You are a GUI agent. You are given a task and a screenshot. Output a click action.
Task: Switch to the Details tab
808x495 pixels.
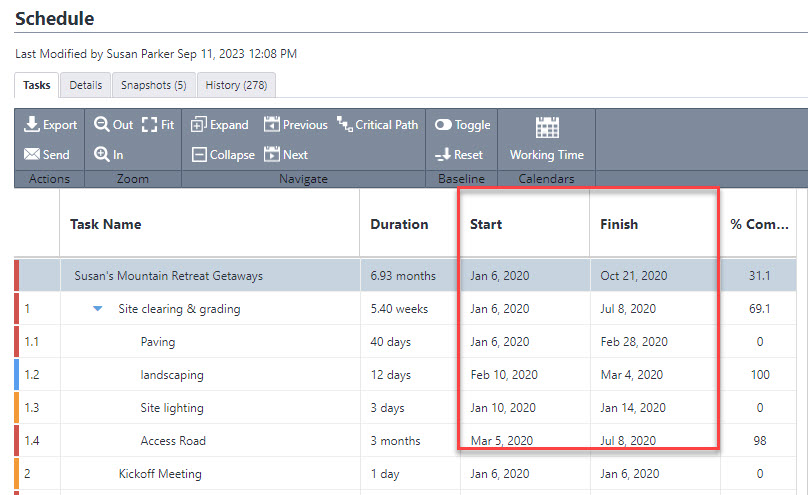[x=86, y=85]
